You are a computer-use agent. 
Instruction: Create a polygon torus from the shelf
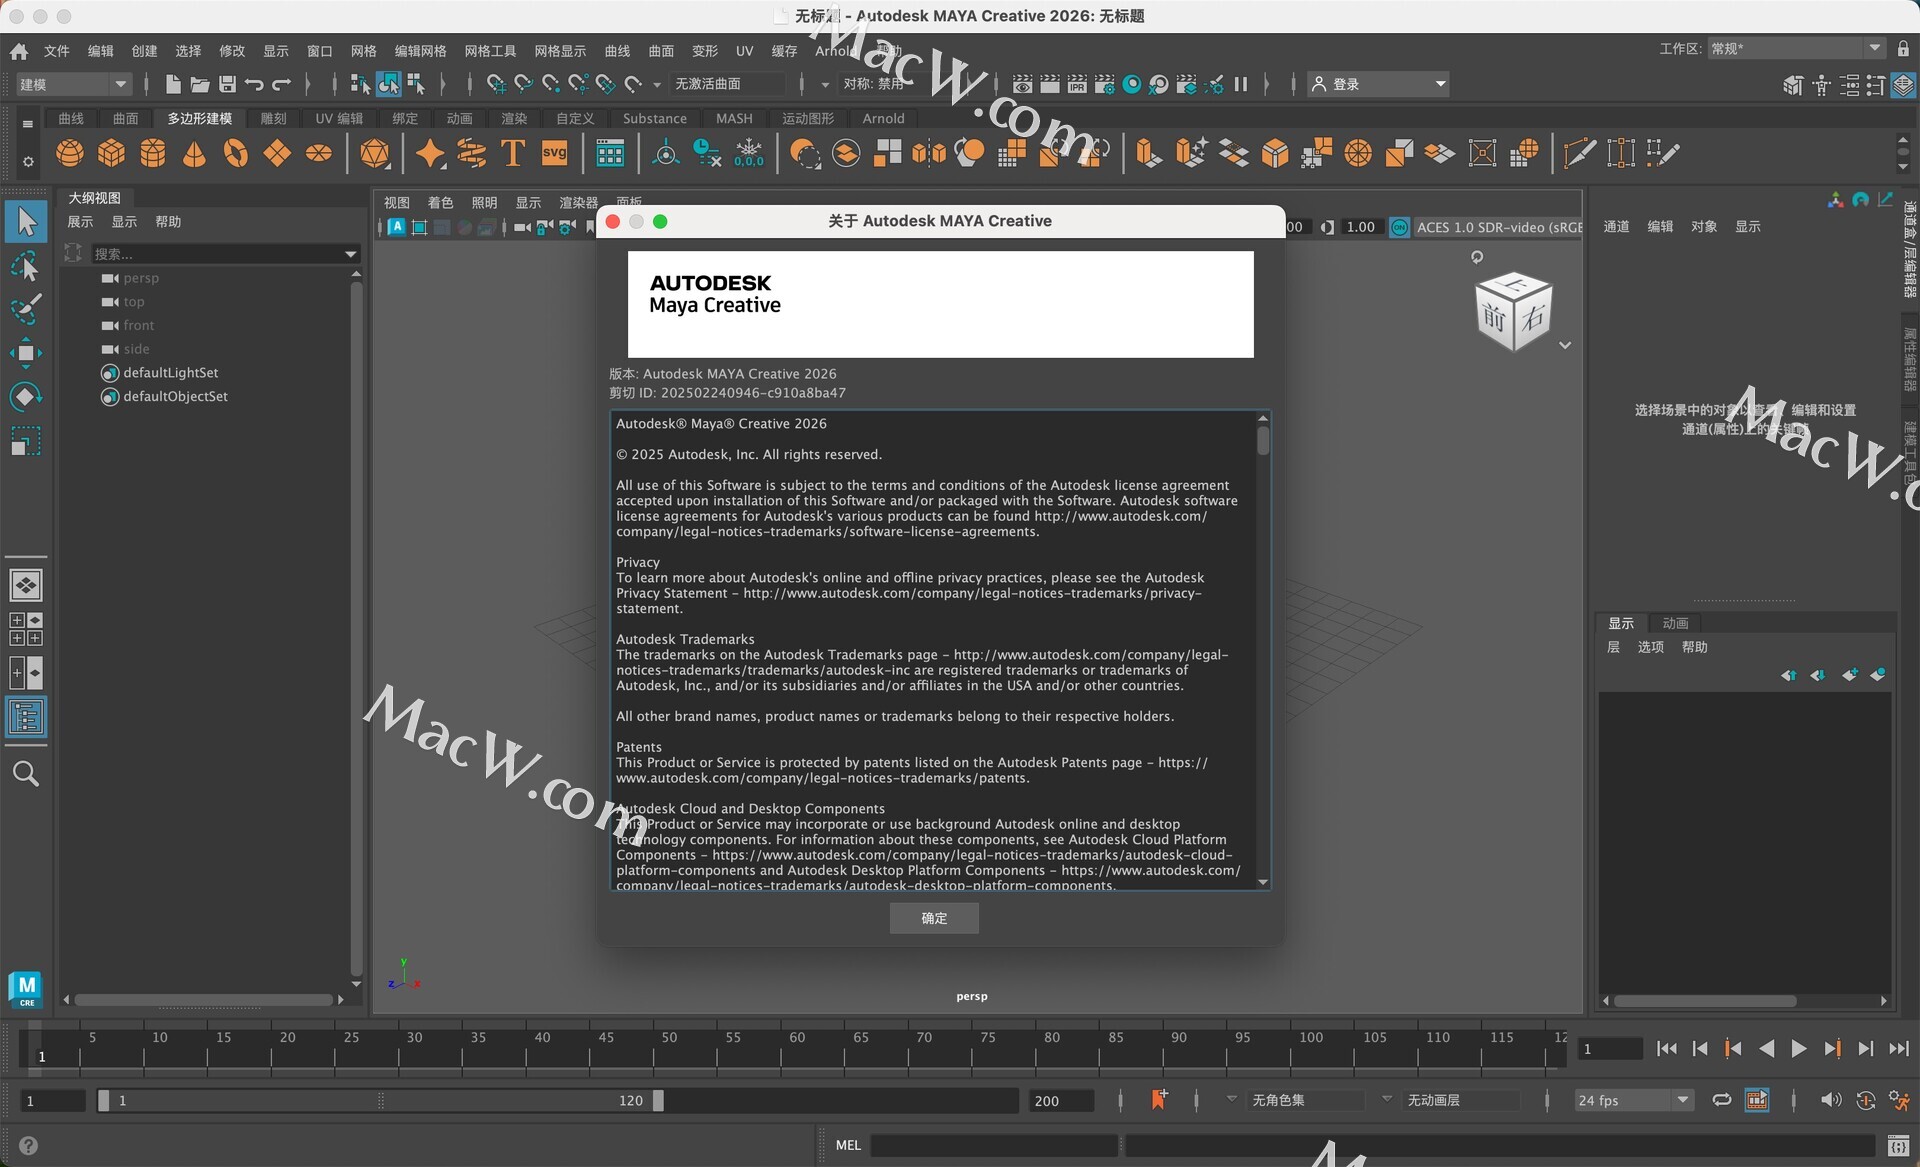tap(236, 153)
